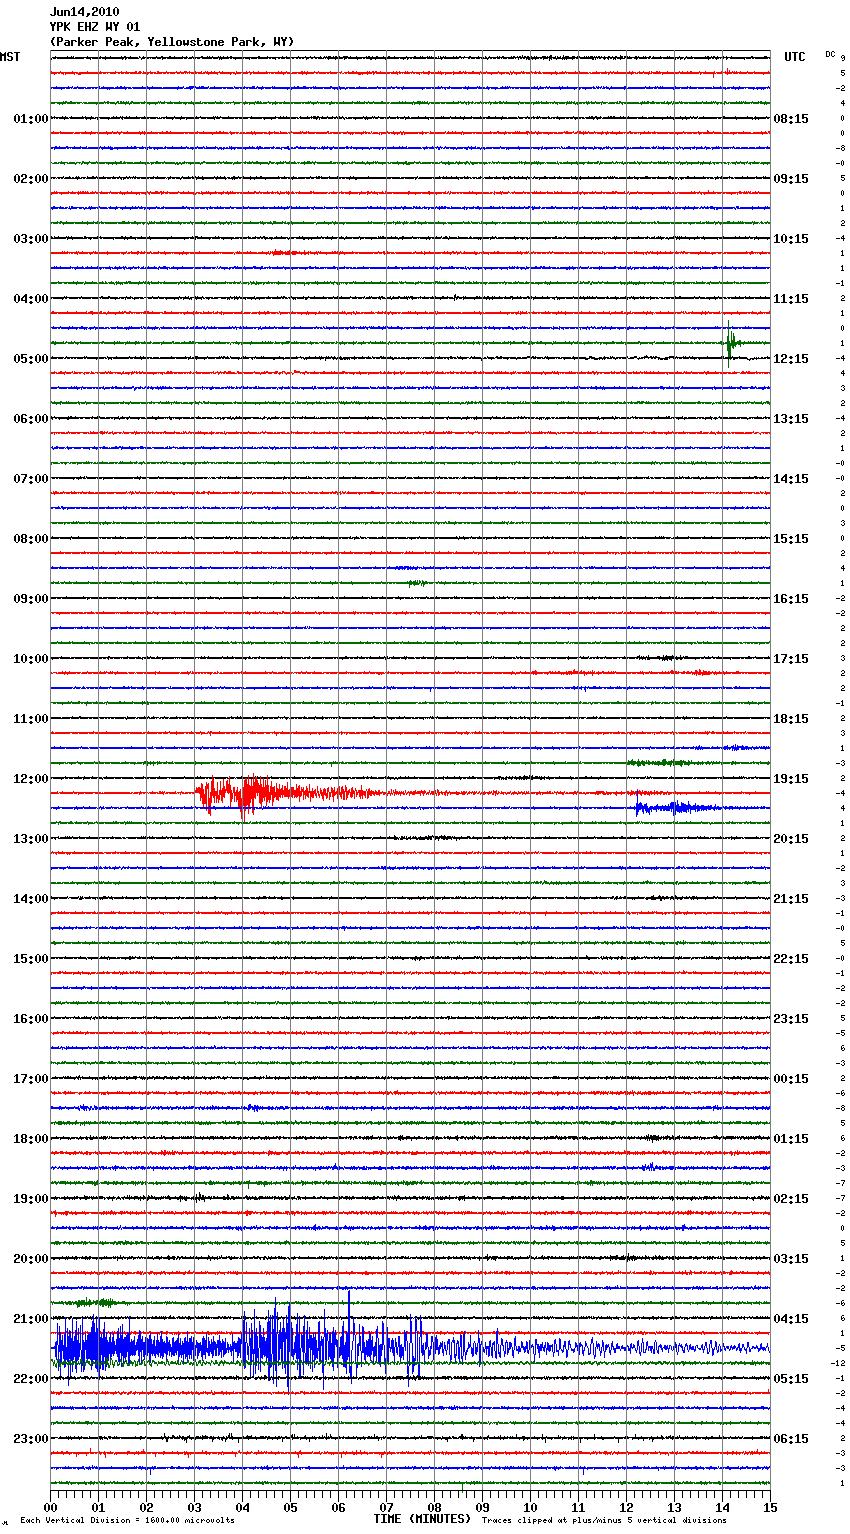
Task: Click the 02:15 UTC time label
Action: [x=791, y=1199]
